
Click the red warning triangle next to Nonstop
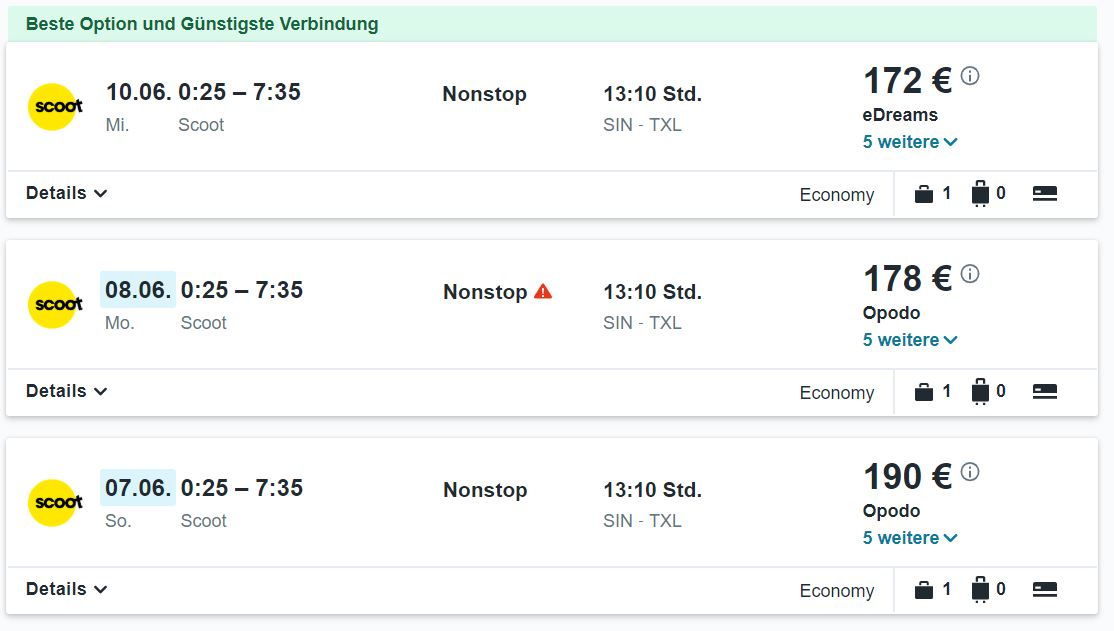pos(543,291)
